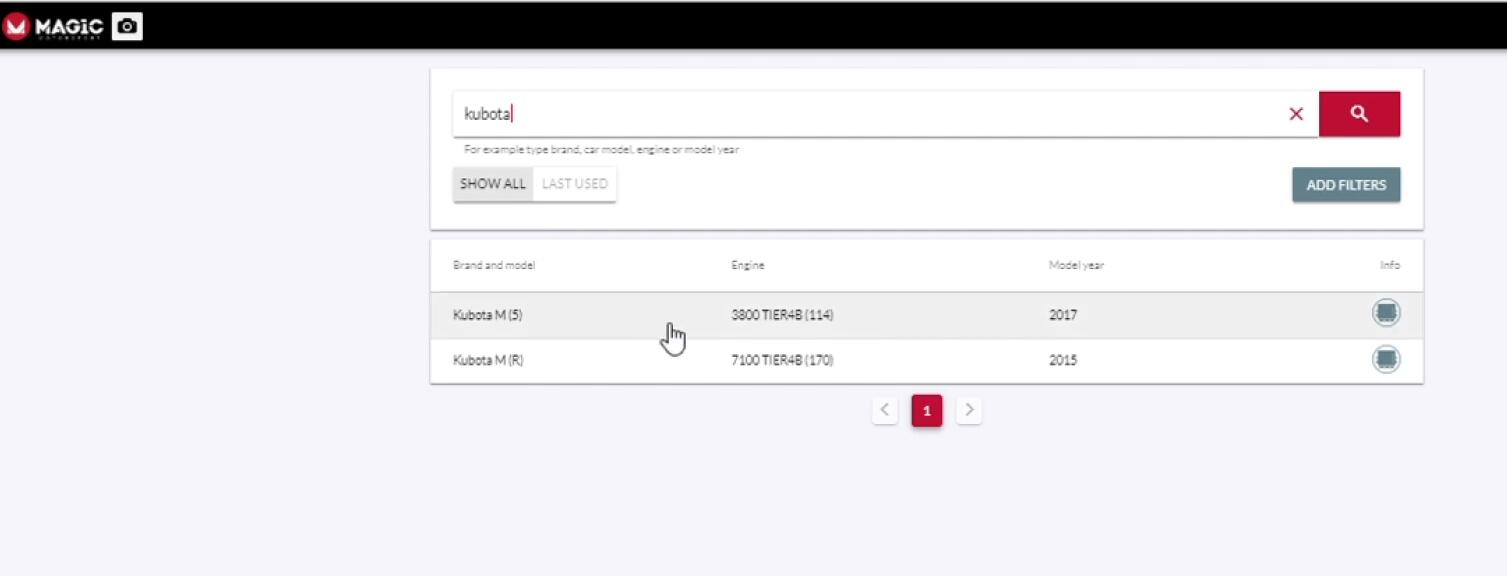Viewport: 1507px width, 576px height.
Task: Go to the next results page
Action: click(x=969, y=410)
